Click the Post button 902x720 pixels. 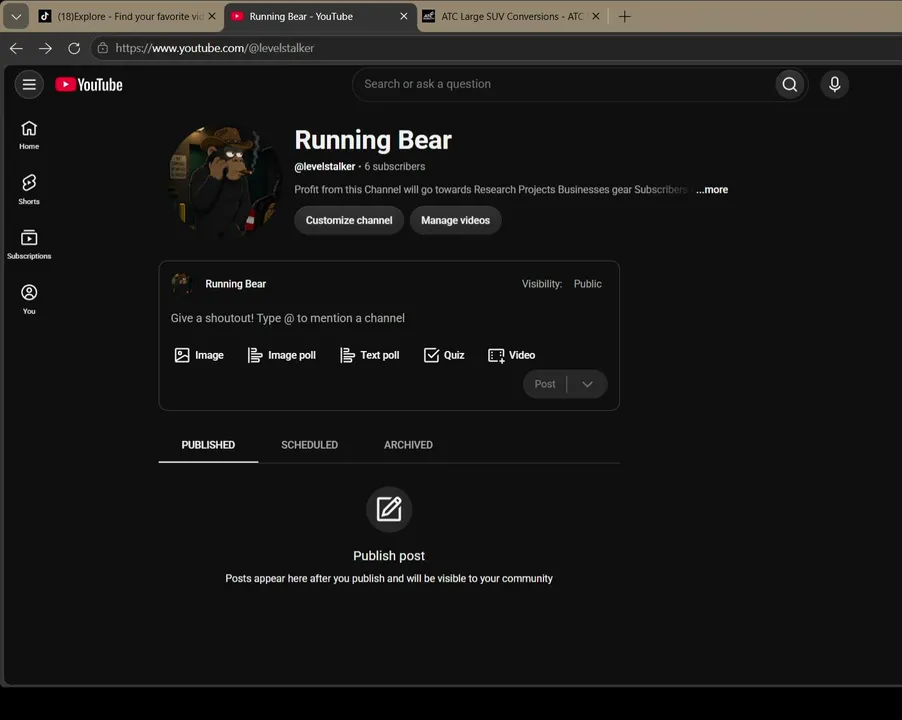click(x=545, y=384)
